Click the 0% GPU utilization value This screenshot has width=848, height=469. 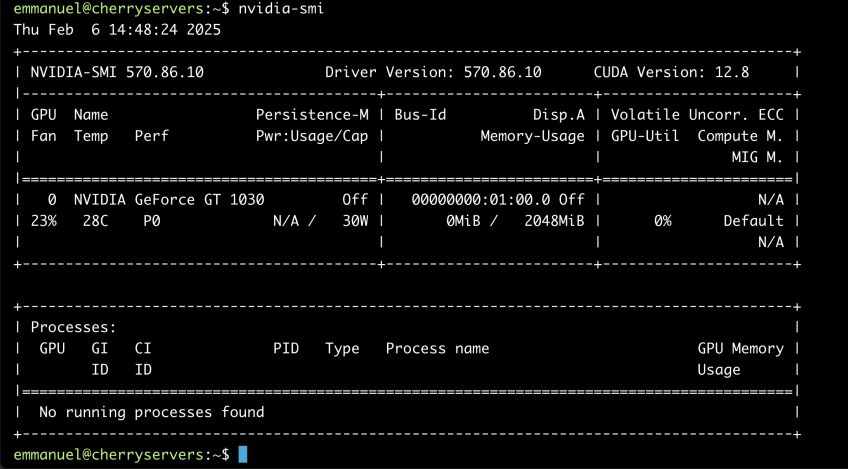662,220
